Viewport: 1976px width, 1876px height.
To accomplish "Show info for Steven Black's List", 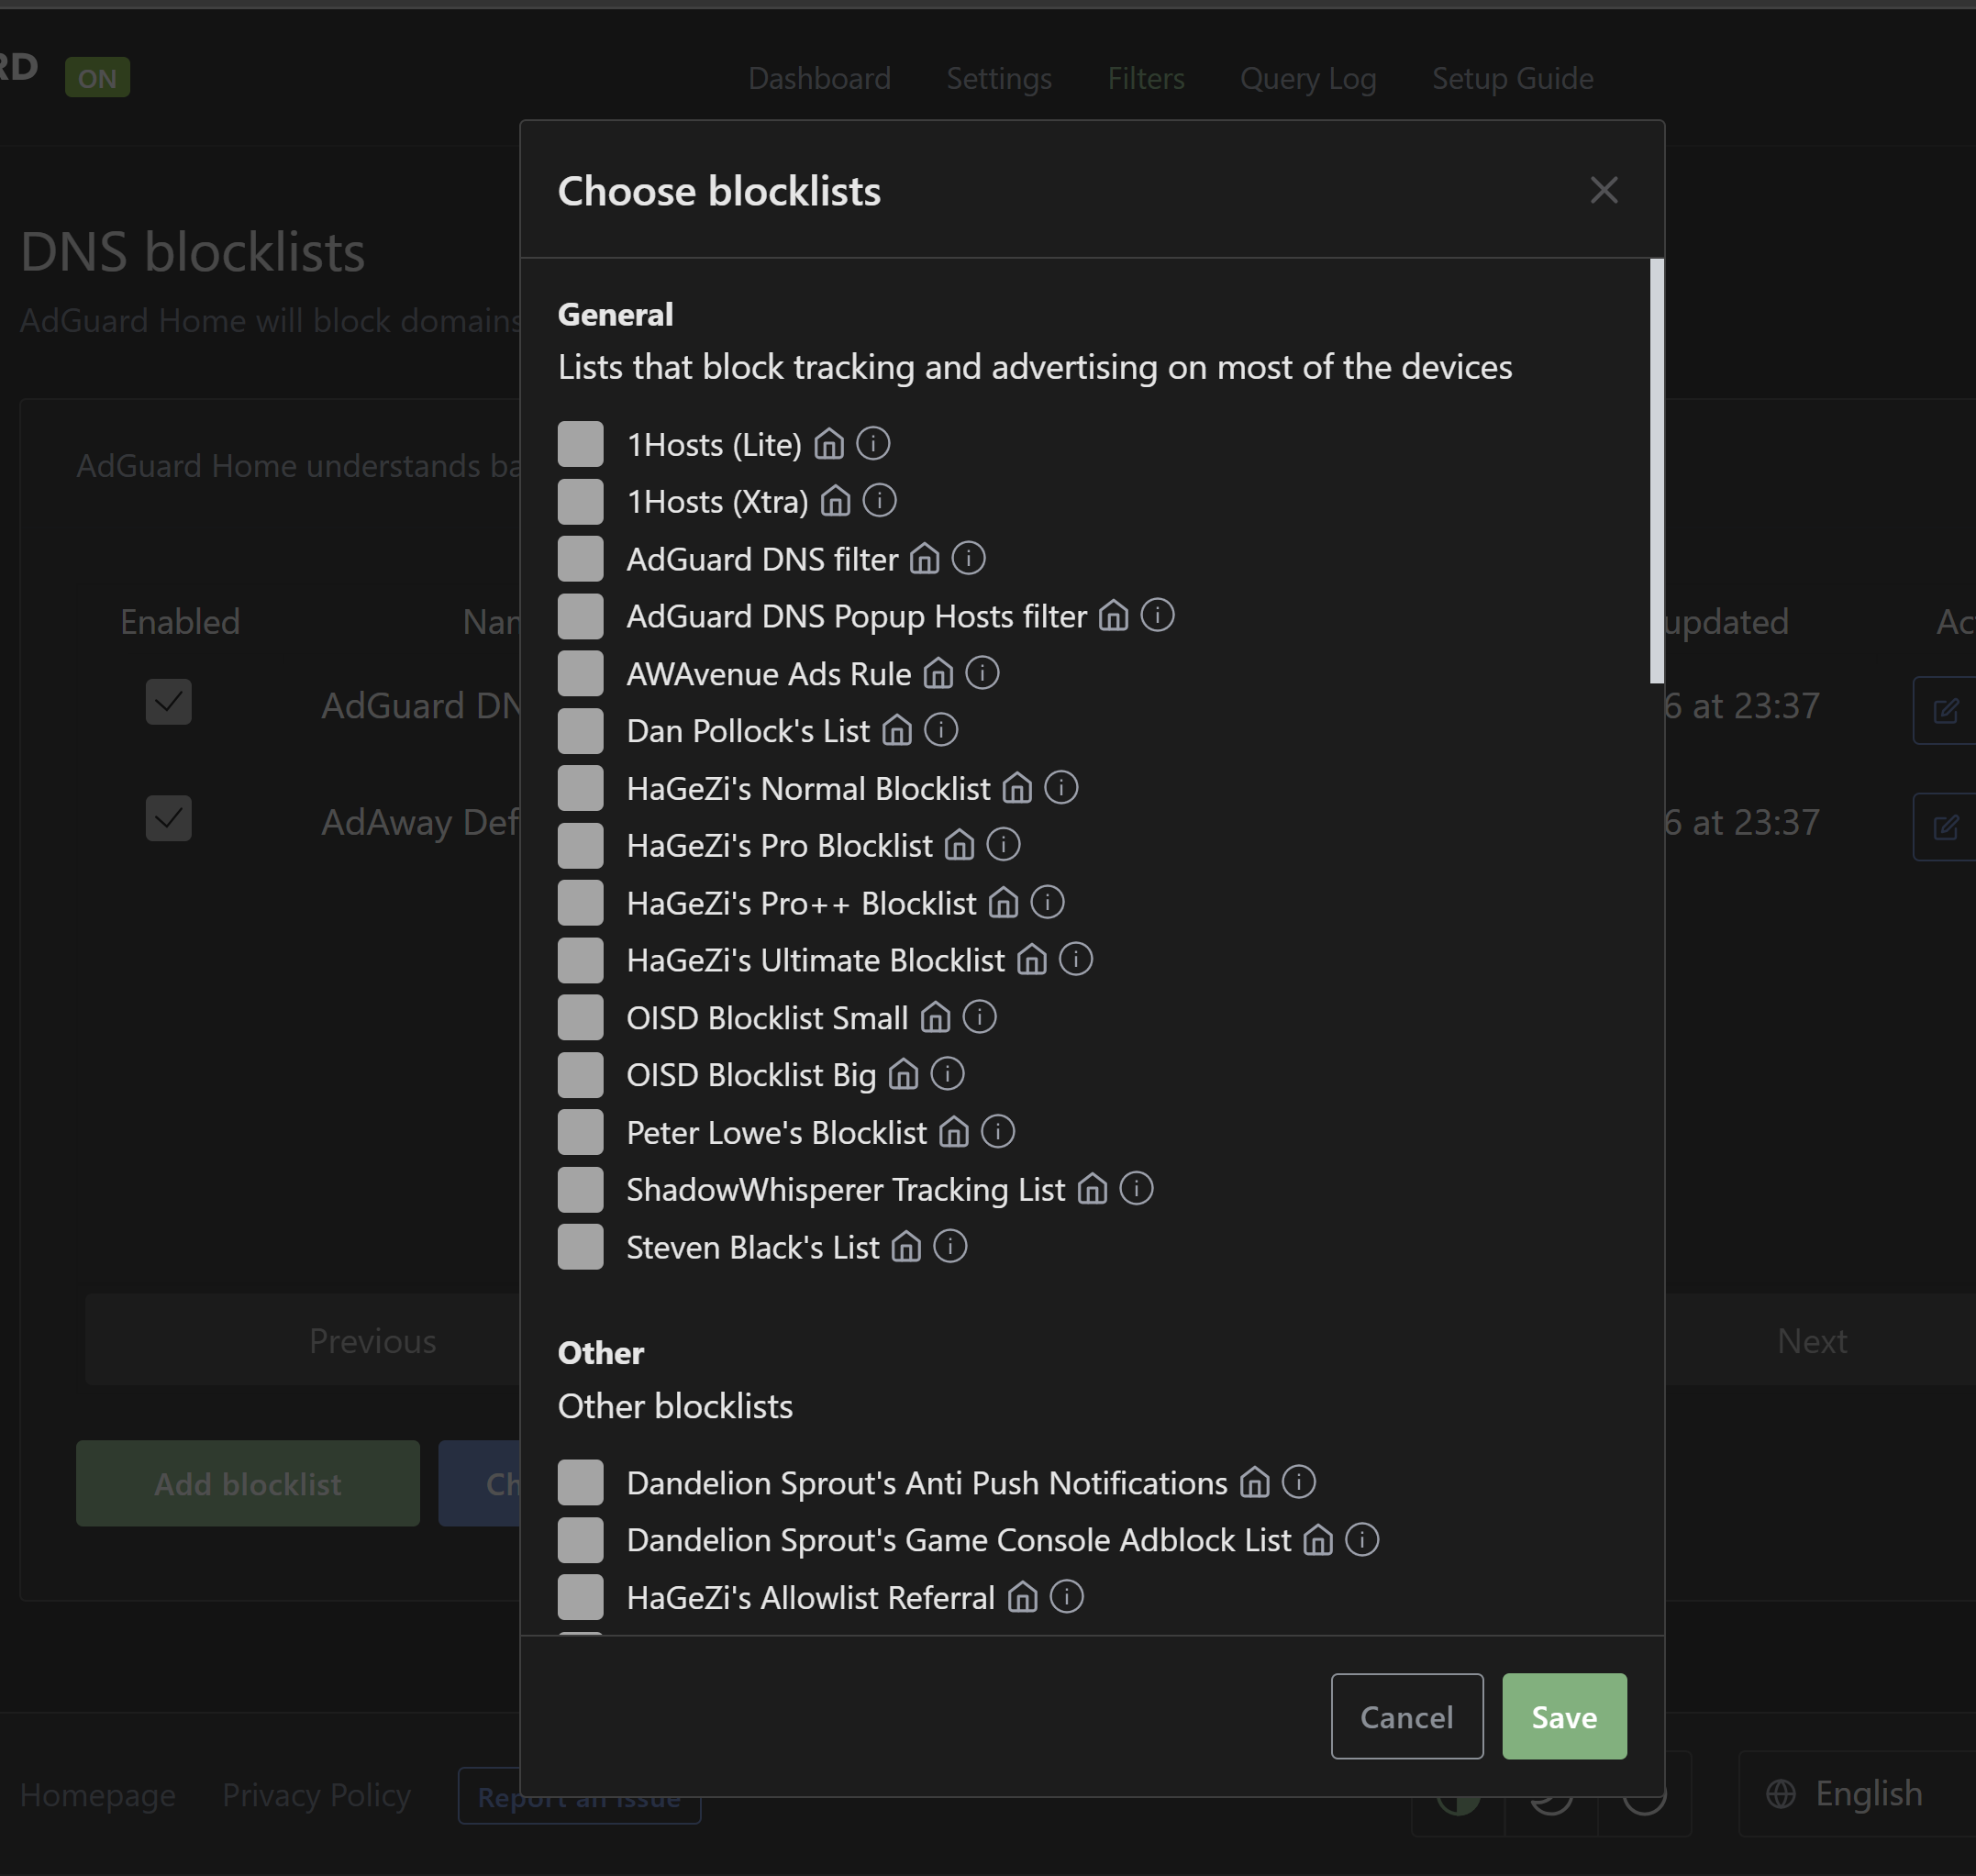I will 950,1247.
